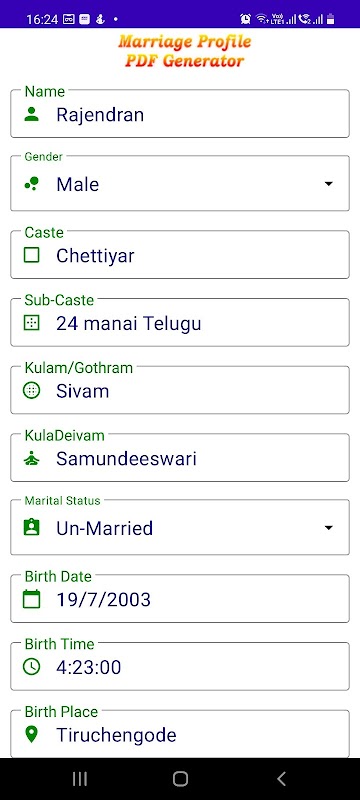Focus the 24 manai Telugu field
360x800 pixels.
180,322
